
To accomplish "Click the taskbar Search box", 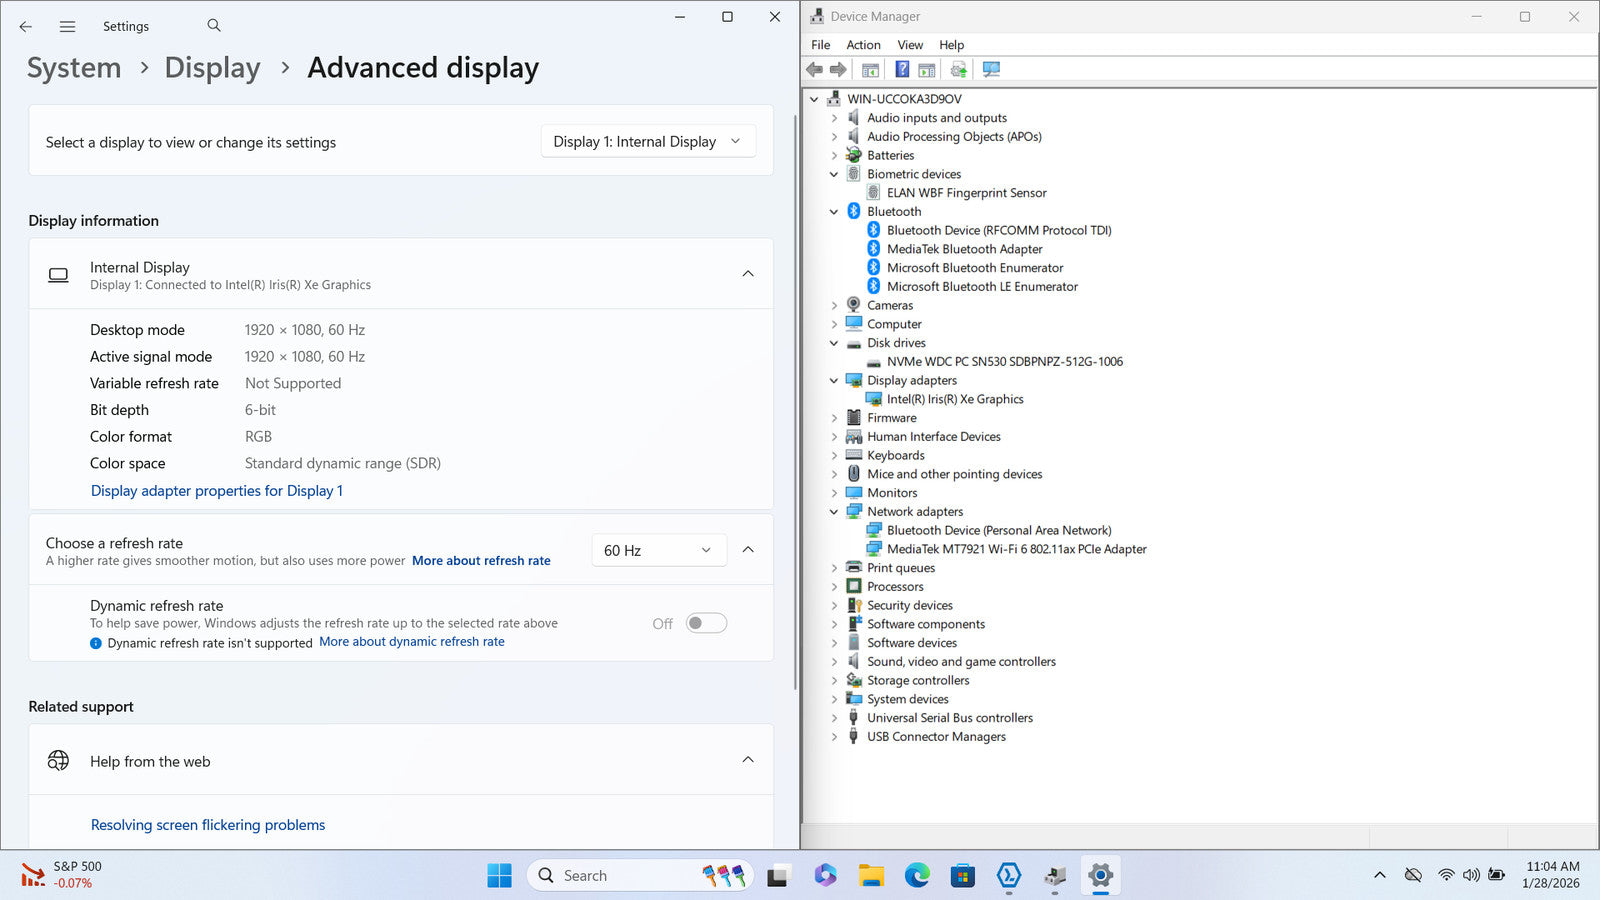I will point(620,876).
